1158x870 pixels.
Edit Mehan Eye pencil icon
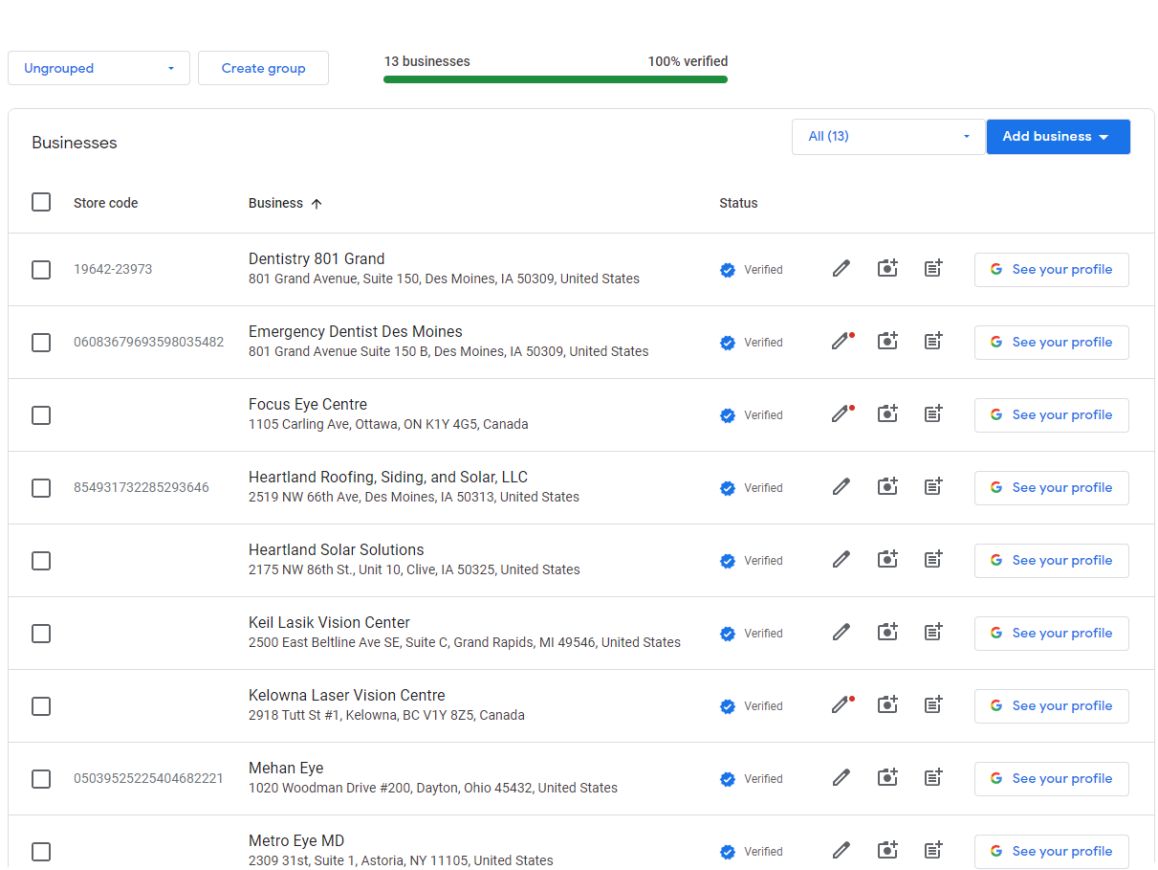pos(841,778)
